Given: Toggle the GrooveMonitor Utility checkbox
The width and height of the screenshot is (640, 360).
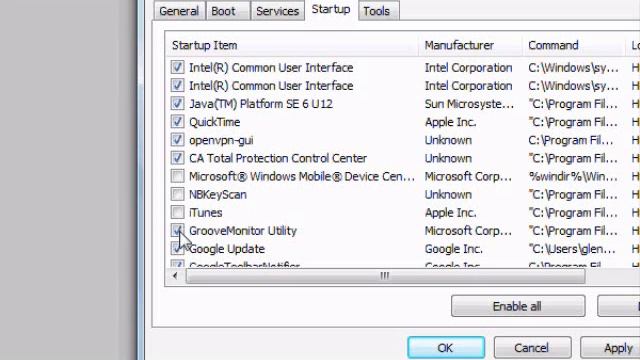Looking at the screenshot, I should click(178, 231).
